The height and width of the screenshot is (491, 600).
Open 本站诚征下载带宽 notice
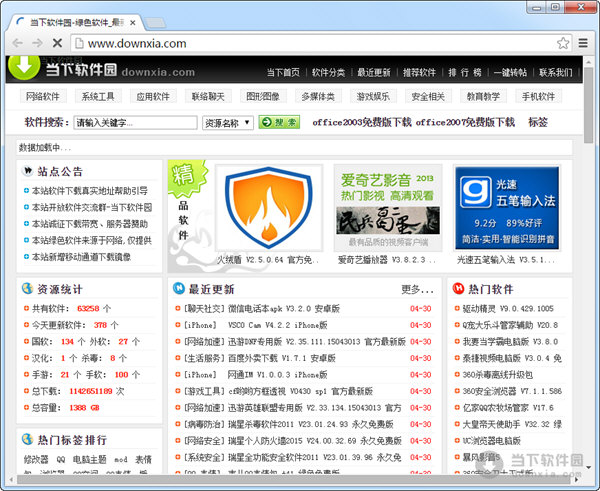pos(90,224)
